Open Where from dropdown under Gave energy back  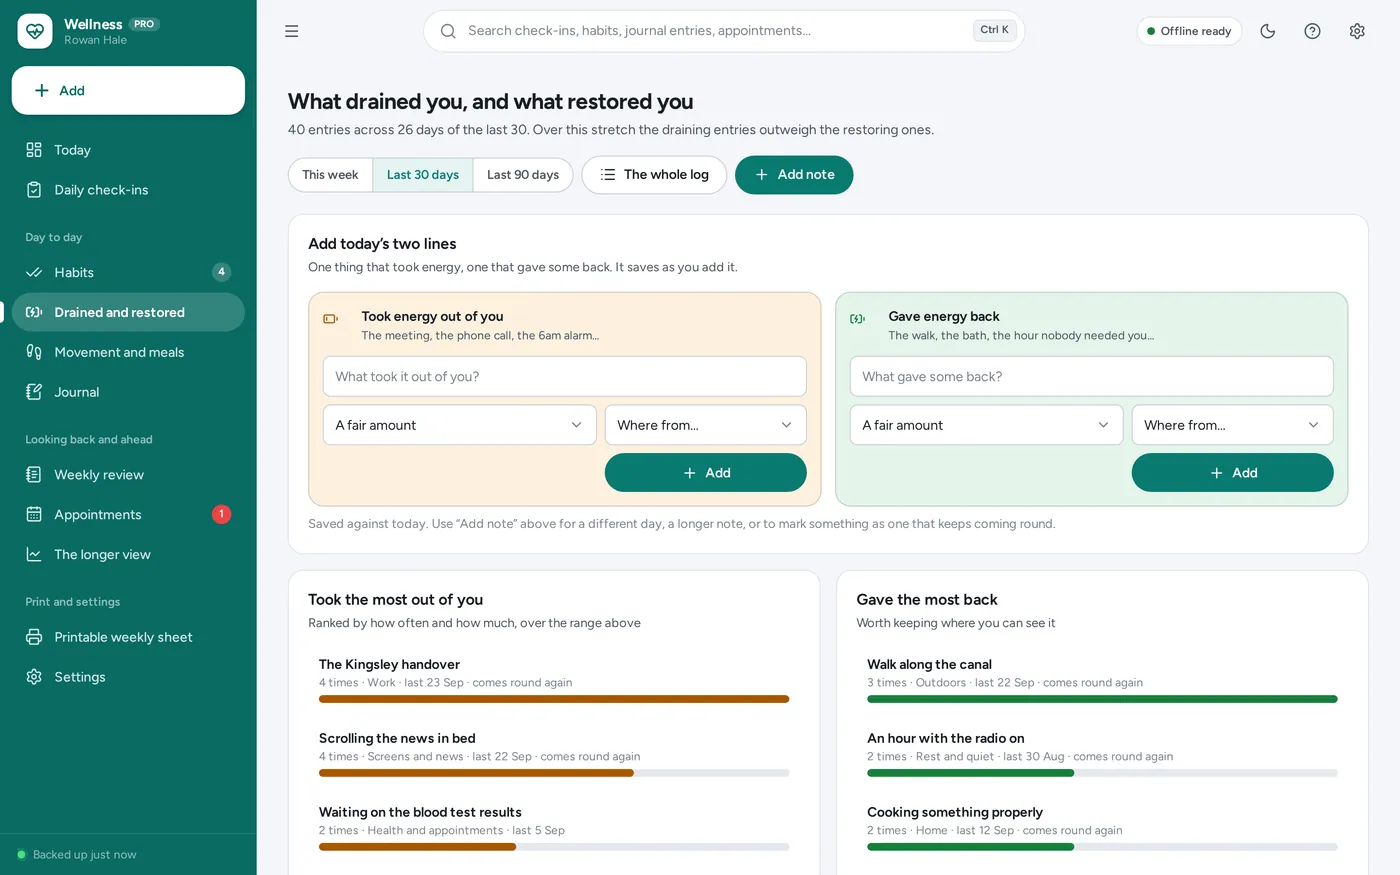pos(1233,425)
